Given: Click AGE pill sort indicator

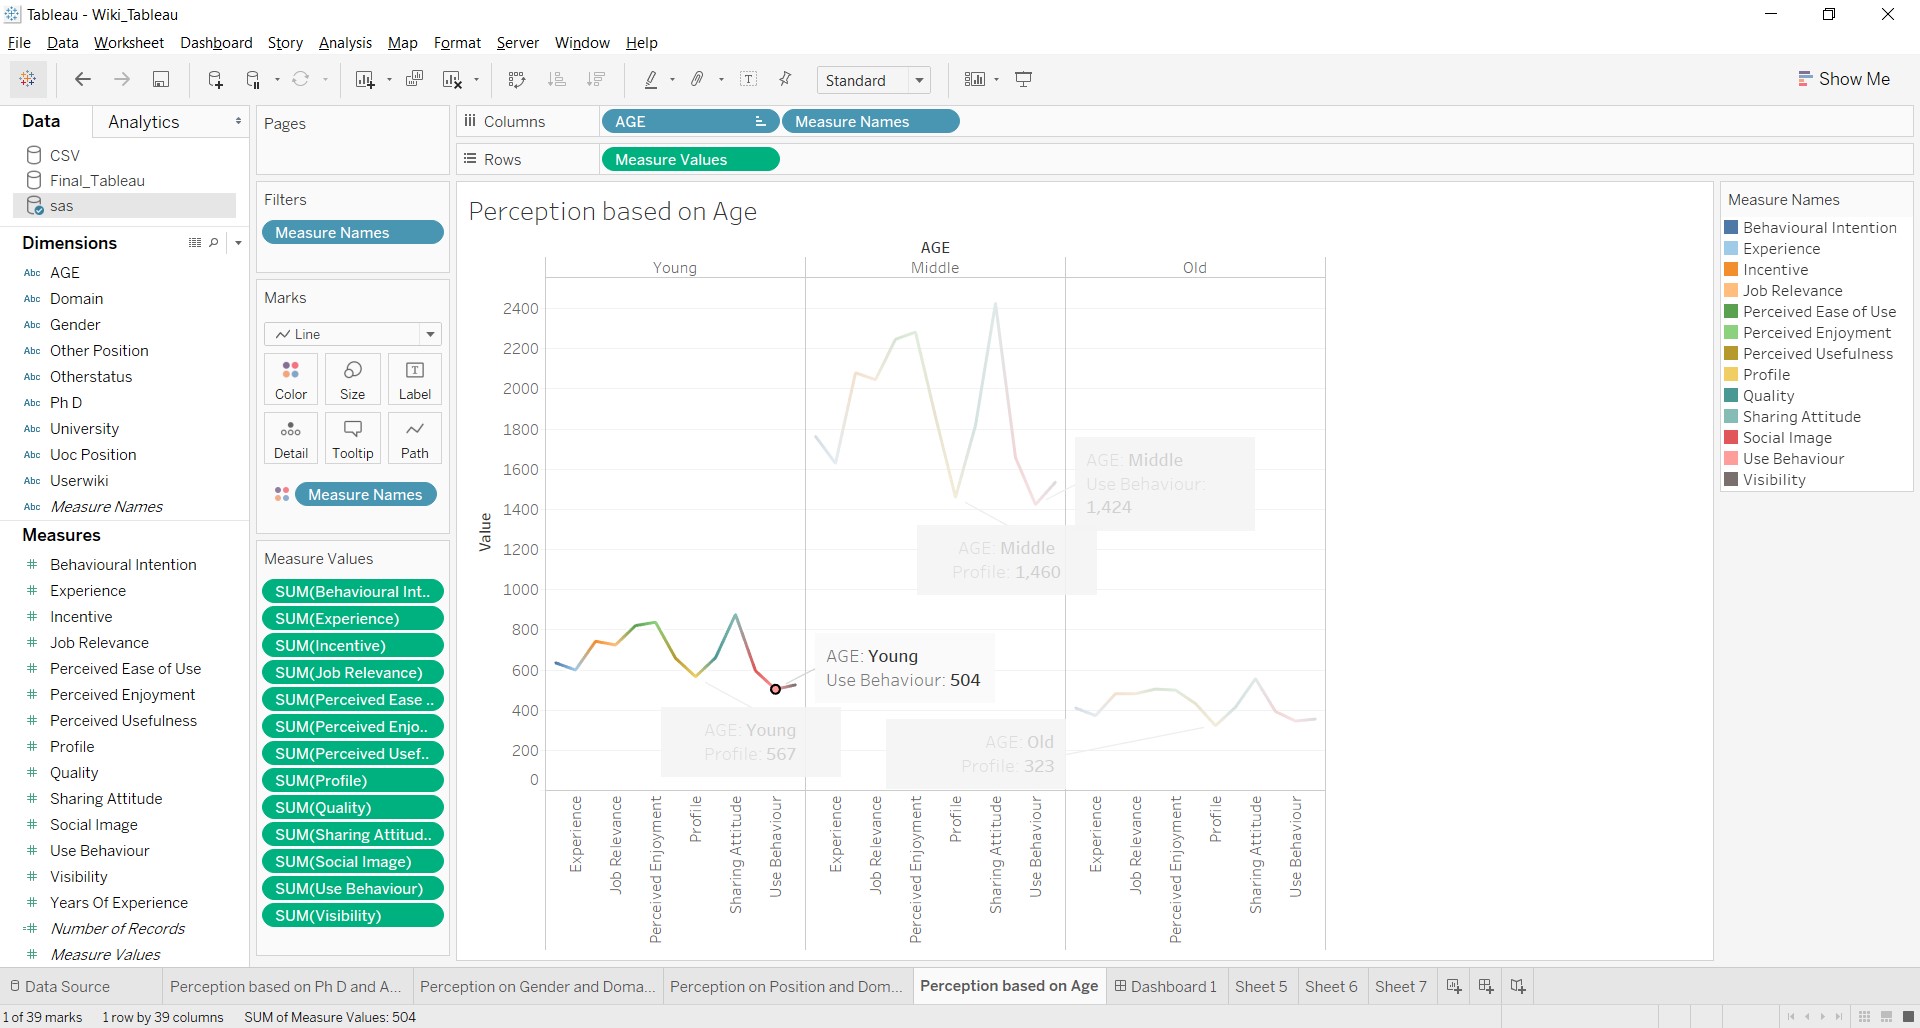Looking at the screenshot, I should pos(760,122).
